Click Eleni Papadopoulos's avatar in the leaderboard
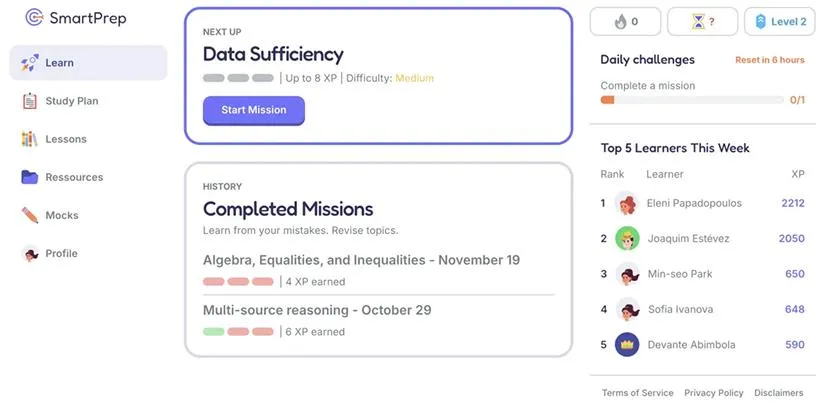828x414 pixels. (x=627, y=203)
